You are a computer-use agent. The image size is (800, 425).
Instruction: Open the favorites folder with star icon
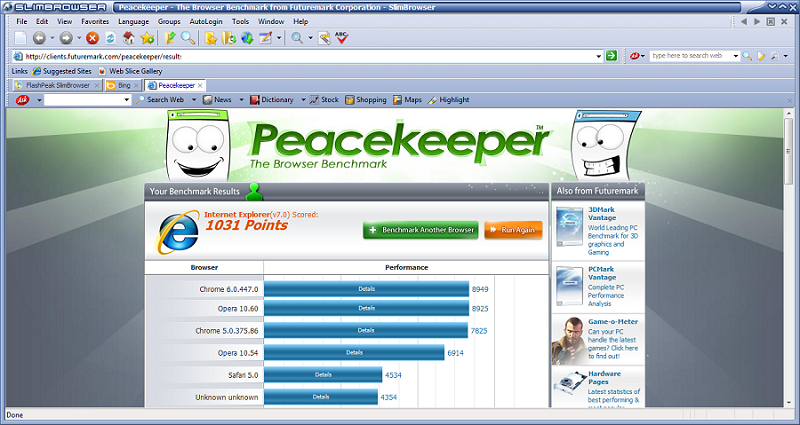pyautogui.click(x=211, y=38)
